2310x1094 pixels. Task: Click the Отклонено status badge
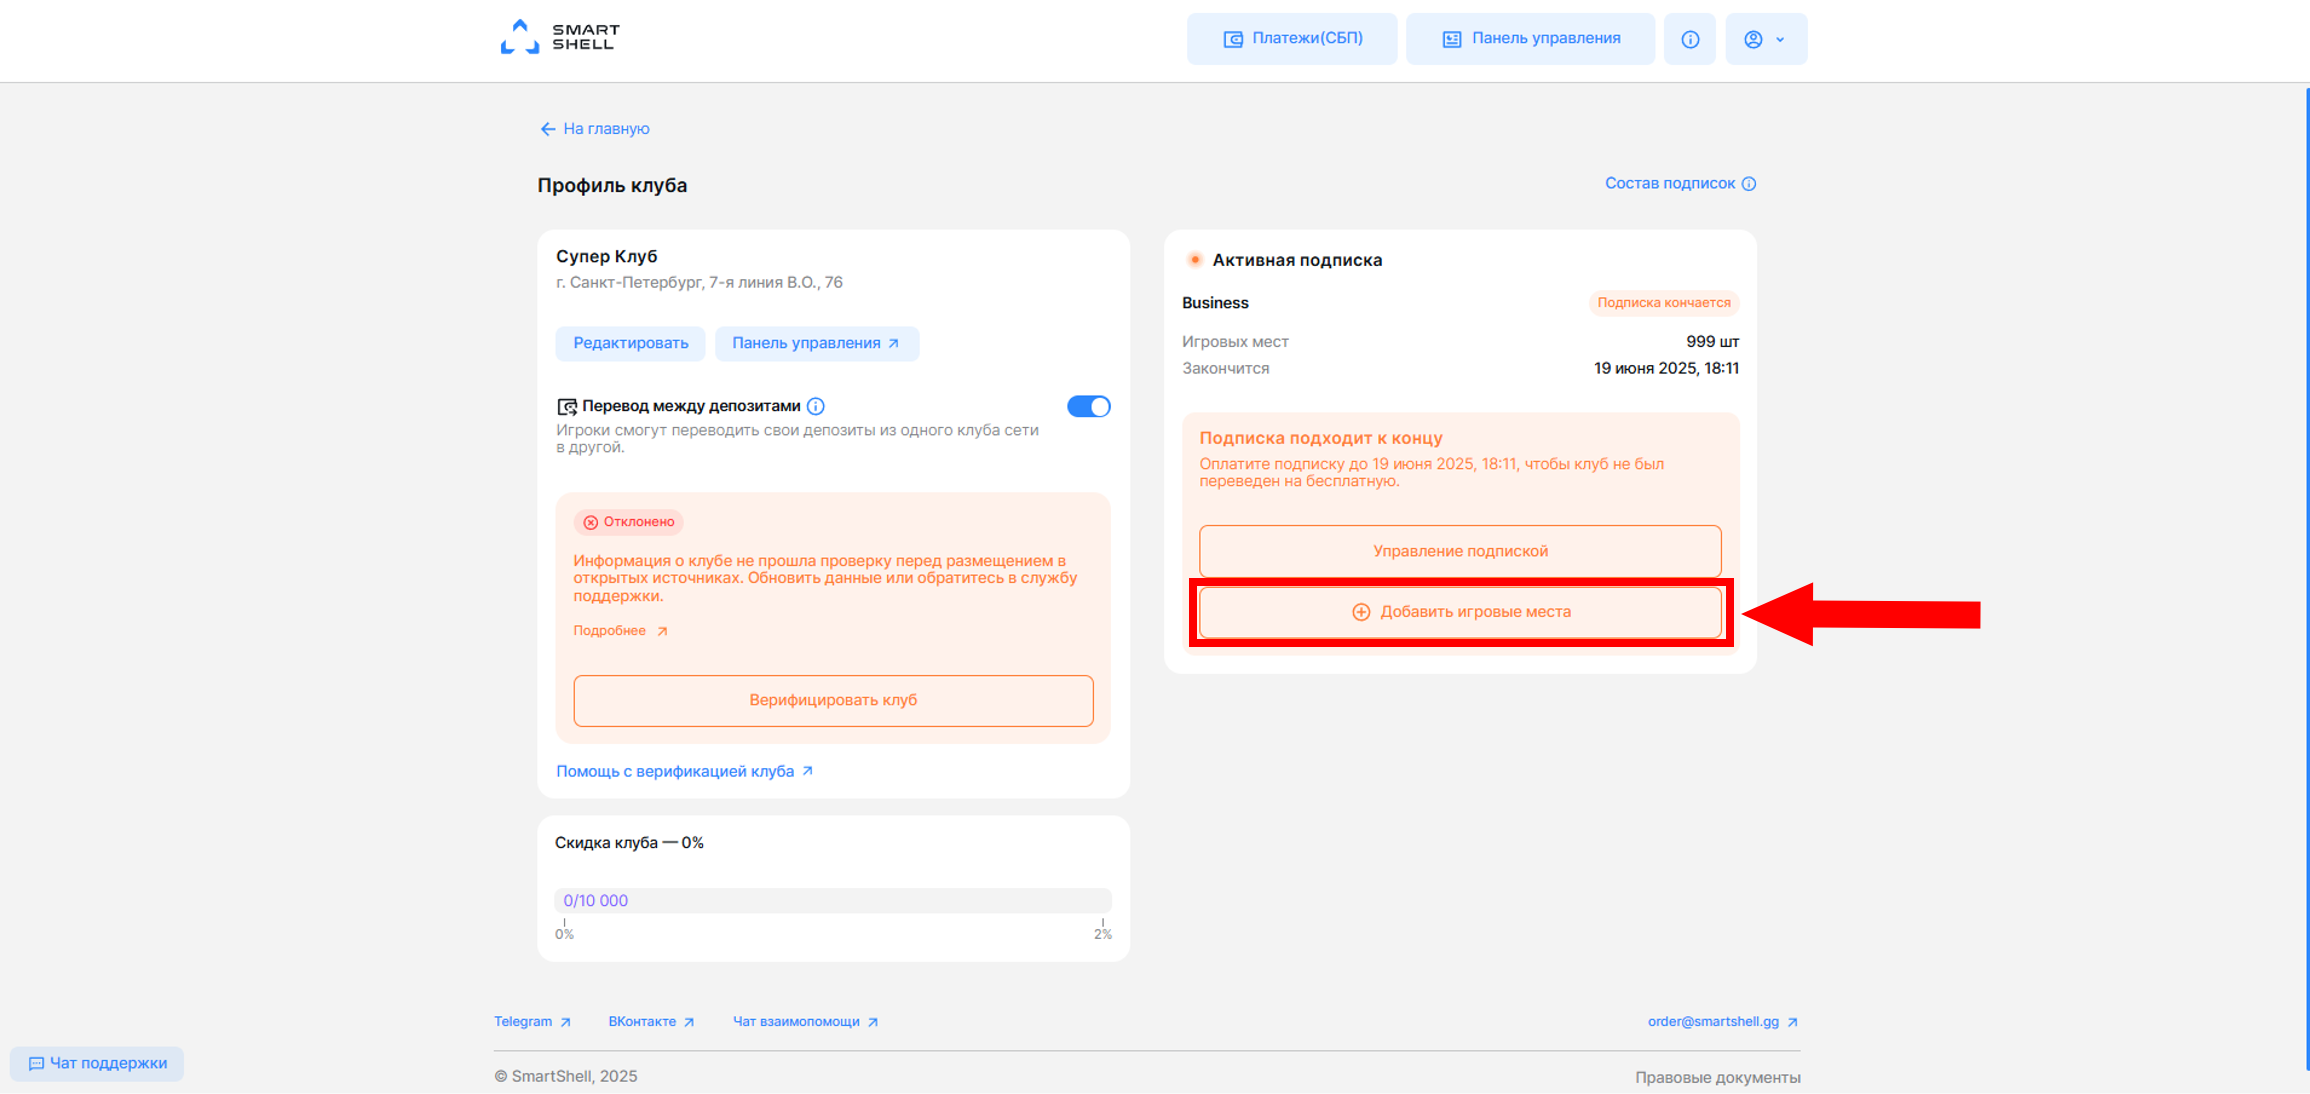click(x=628, y=522)
